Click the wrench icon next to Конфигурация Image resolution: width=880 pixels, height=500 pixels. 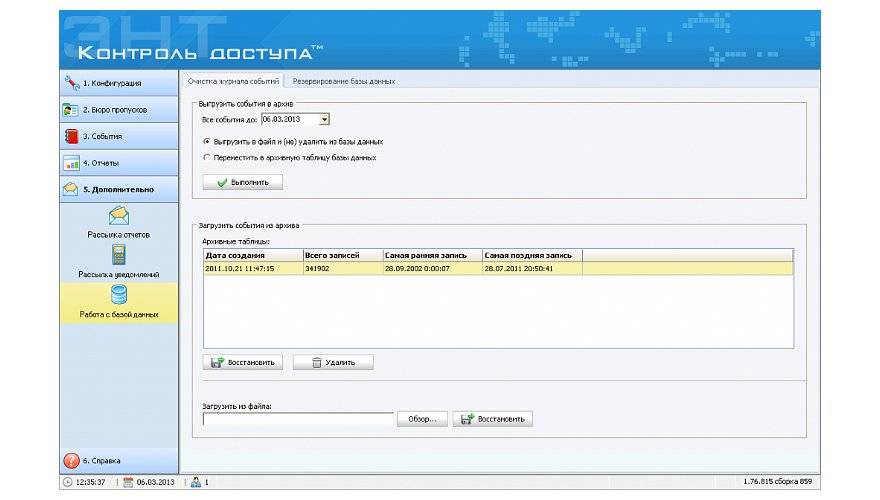click(71, 83)
